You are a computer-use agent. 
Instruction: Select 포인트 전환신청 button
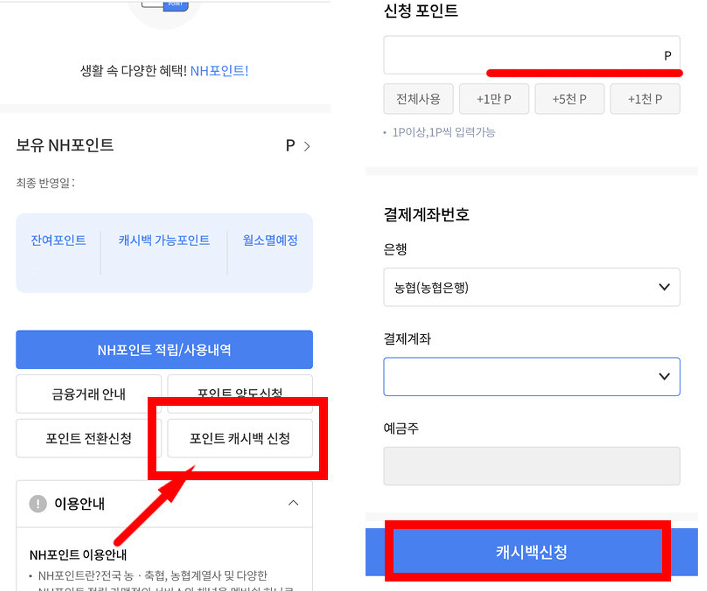pyautogui.click(x=89, y=438)
